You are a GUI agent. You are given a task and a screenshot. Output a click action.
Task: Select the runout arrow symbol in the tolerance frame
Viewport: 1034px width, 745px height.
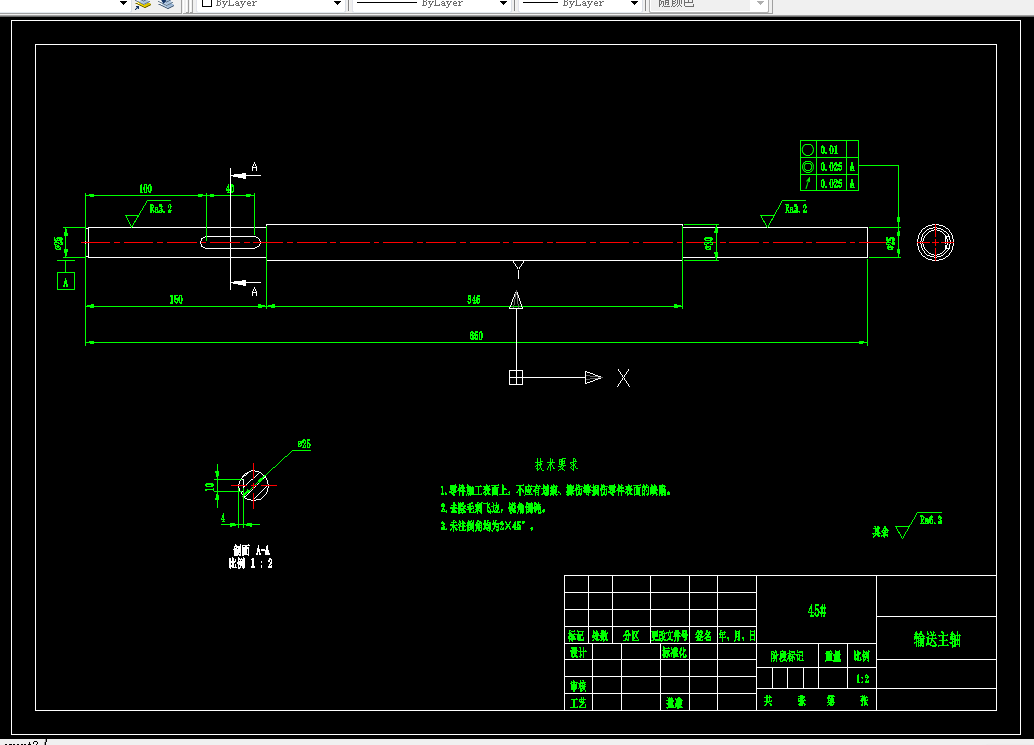click(808, 183)
